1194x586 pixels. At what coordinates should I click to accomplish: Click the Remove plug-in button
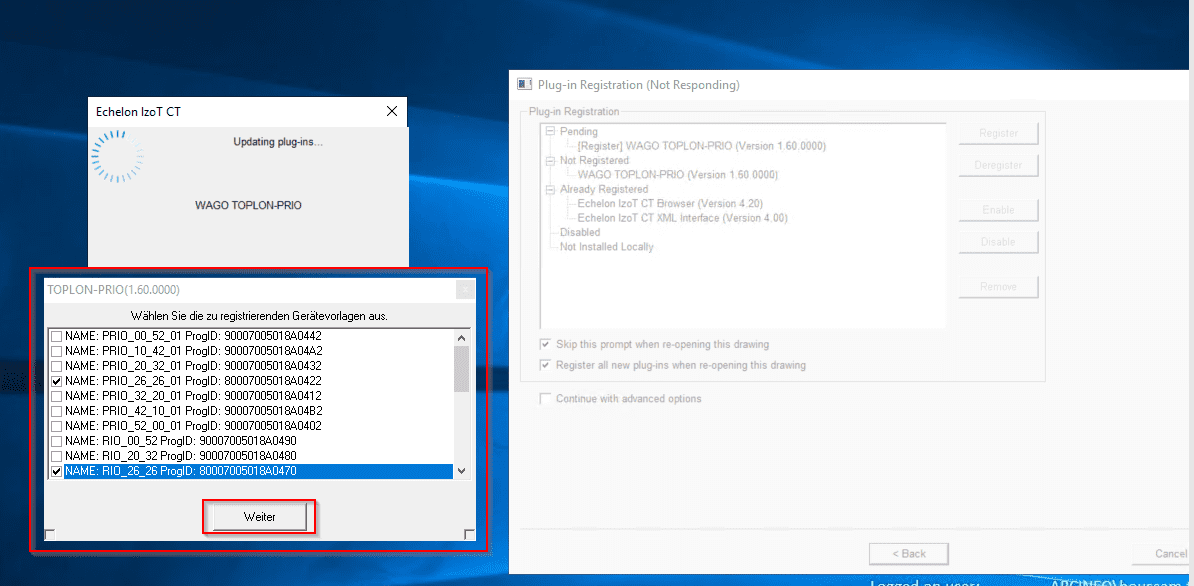[x=998, y=287]
